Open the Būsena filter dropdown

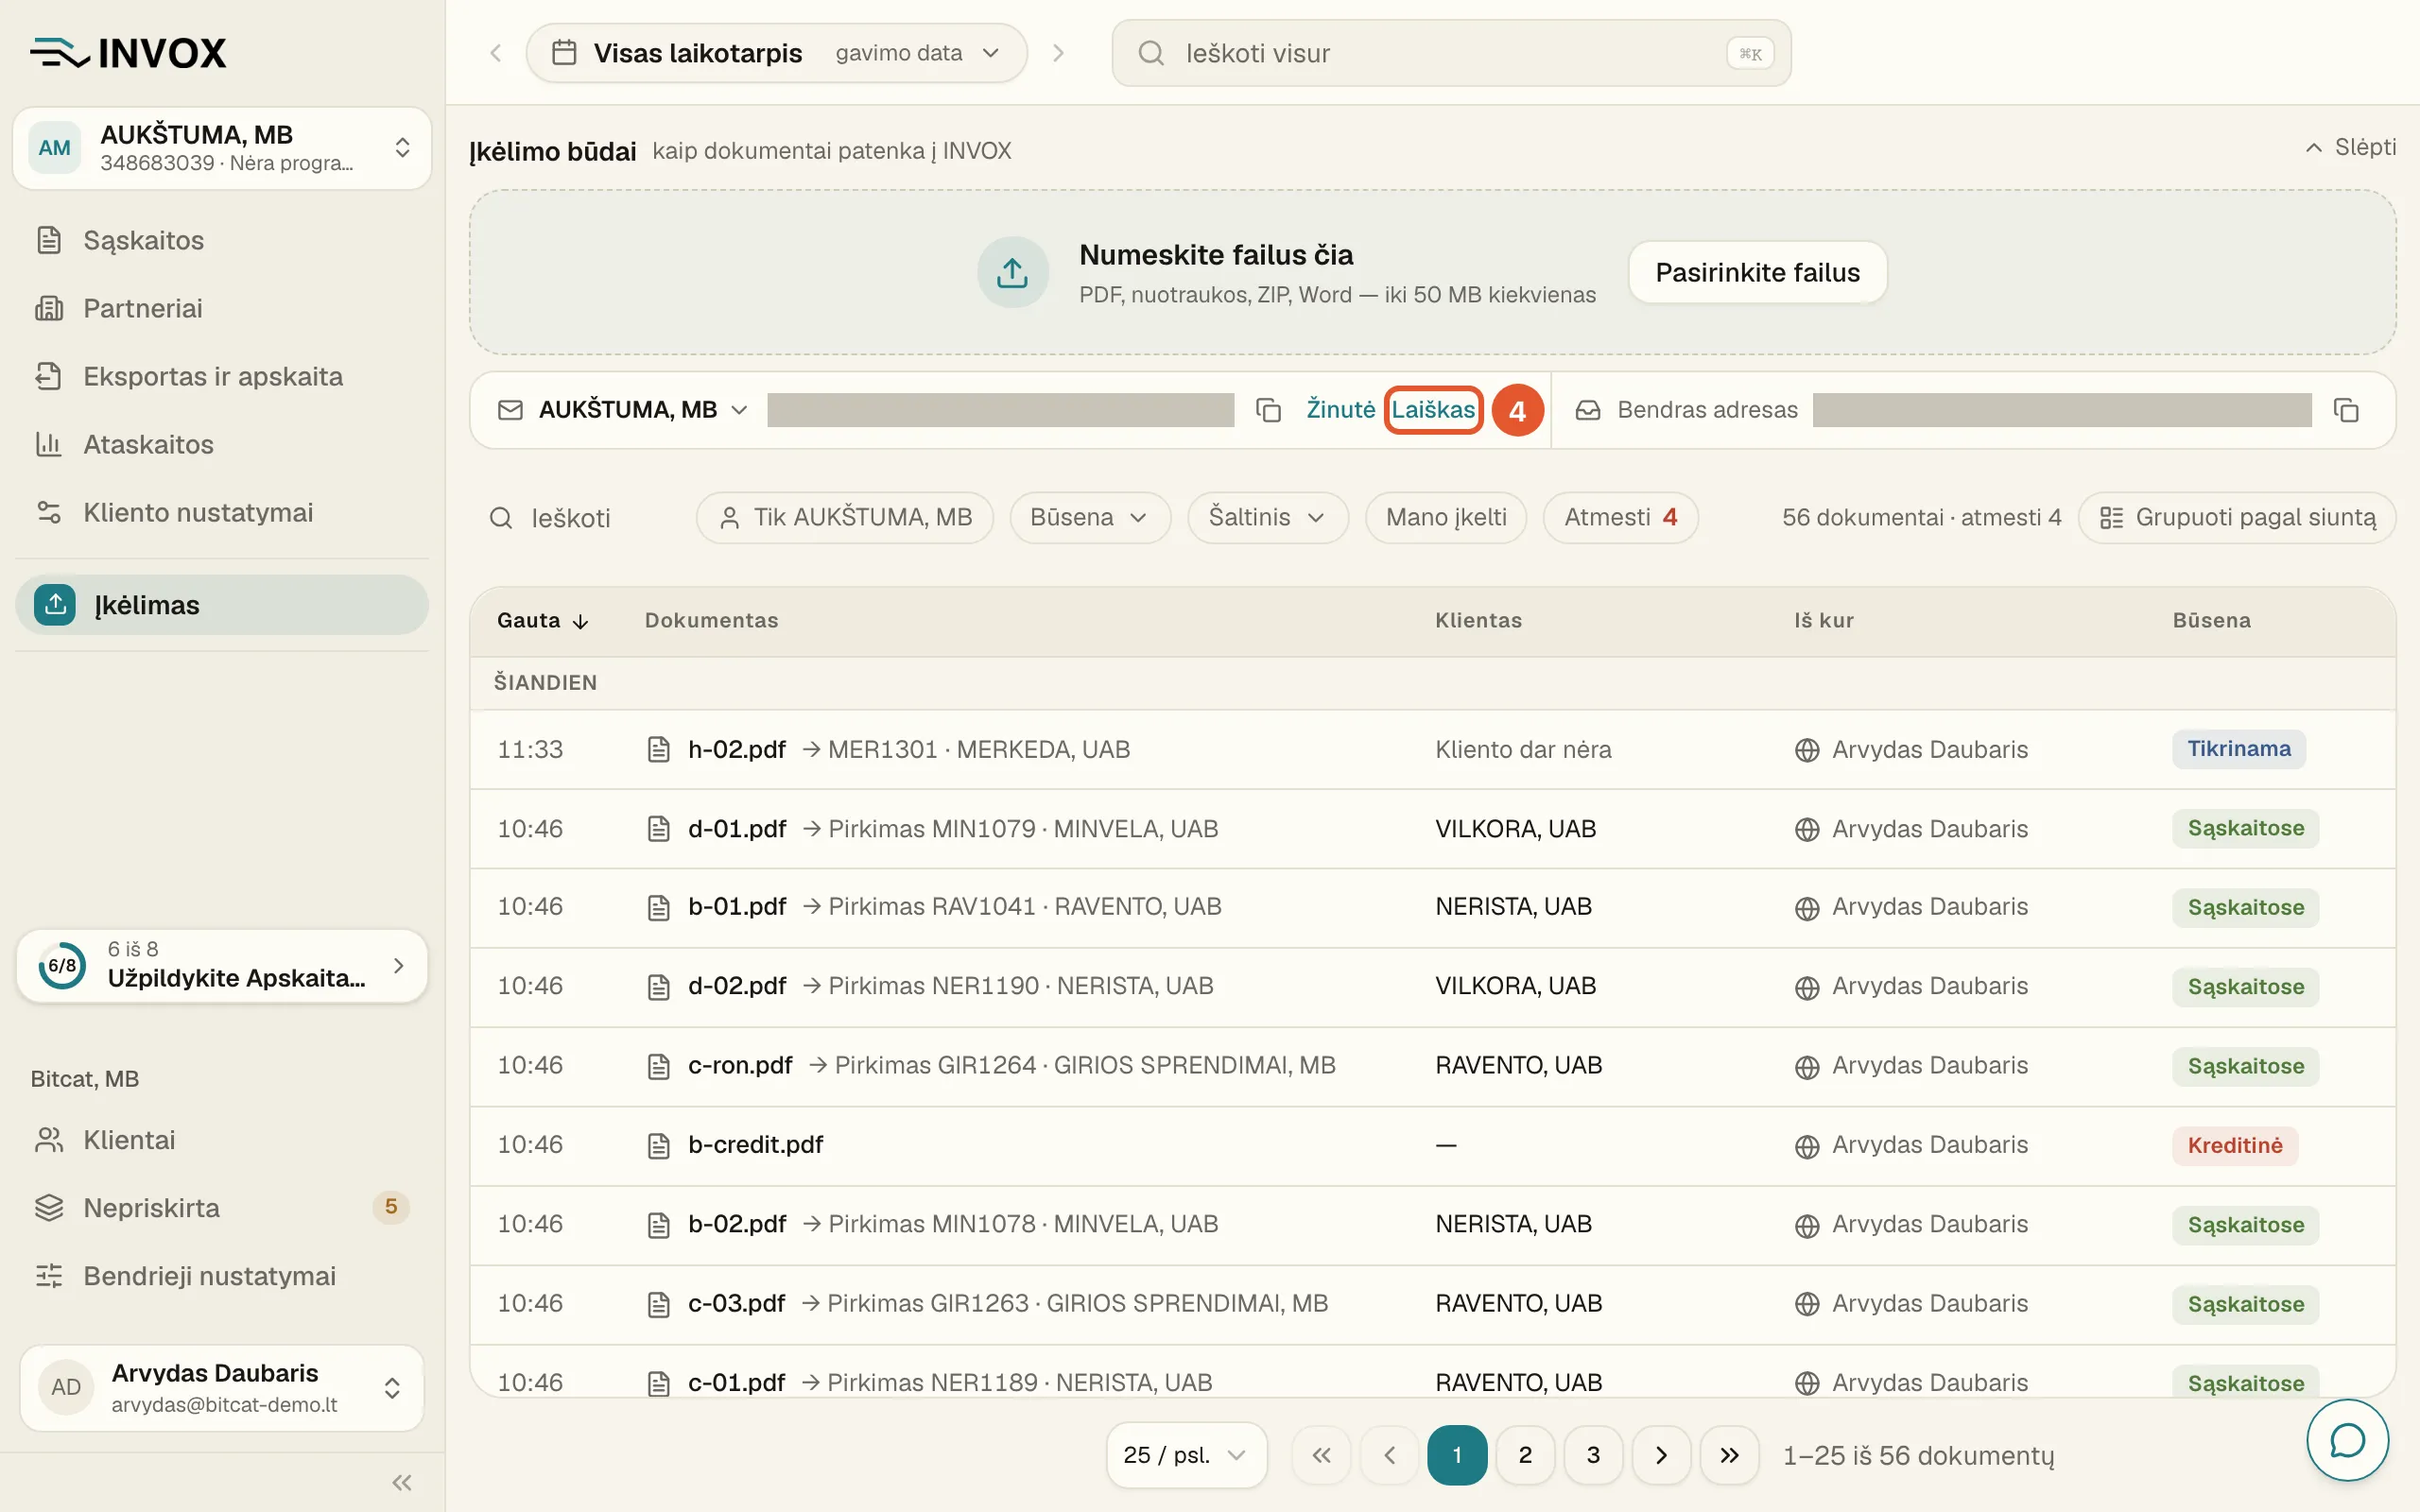pos(1089,517)
